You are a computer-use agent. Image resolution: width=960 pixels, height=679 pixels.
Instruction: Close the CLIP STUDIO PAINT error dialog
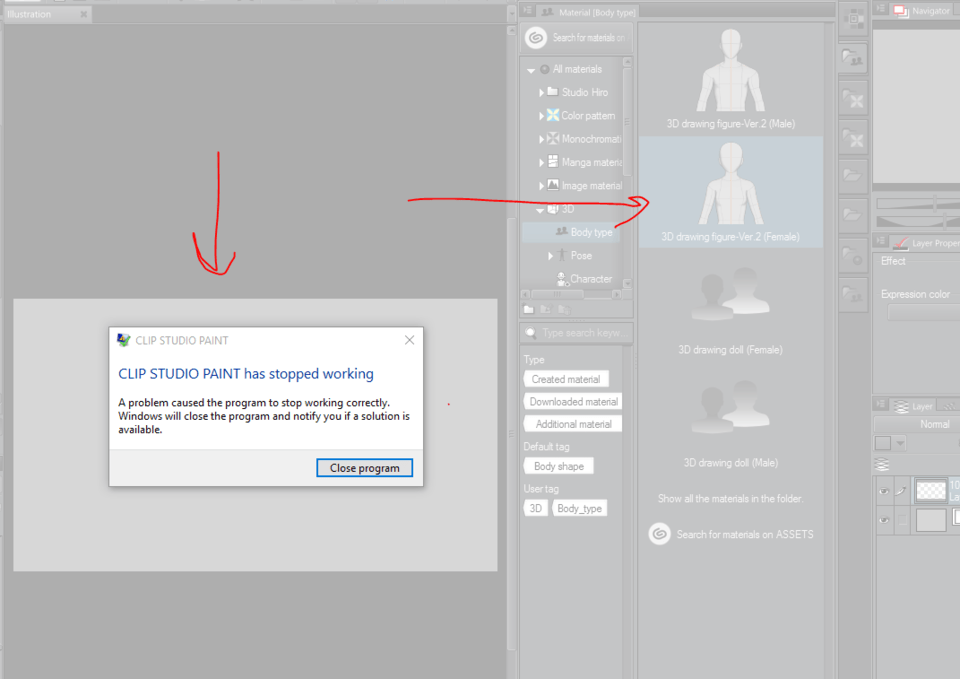coord(410,340)
